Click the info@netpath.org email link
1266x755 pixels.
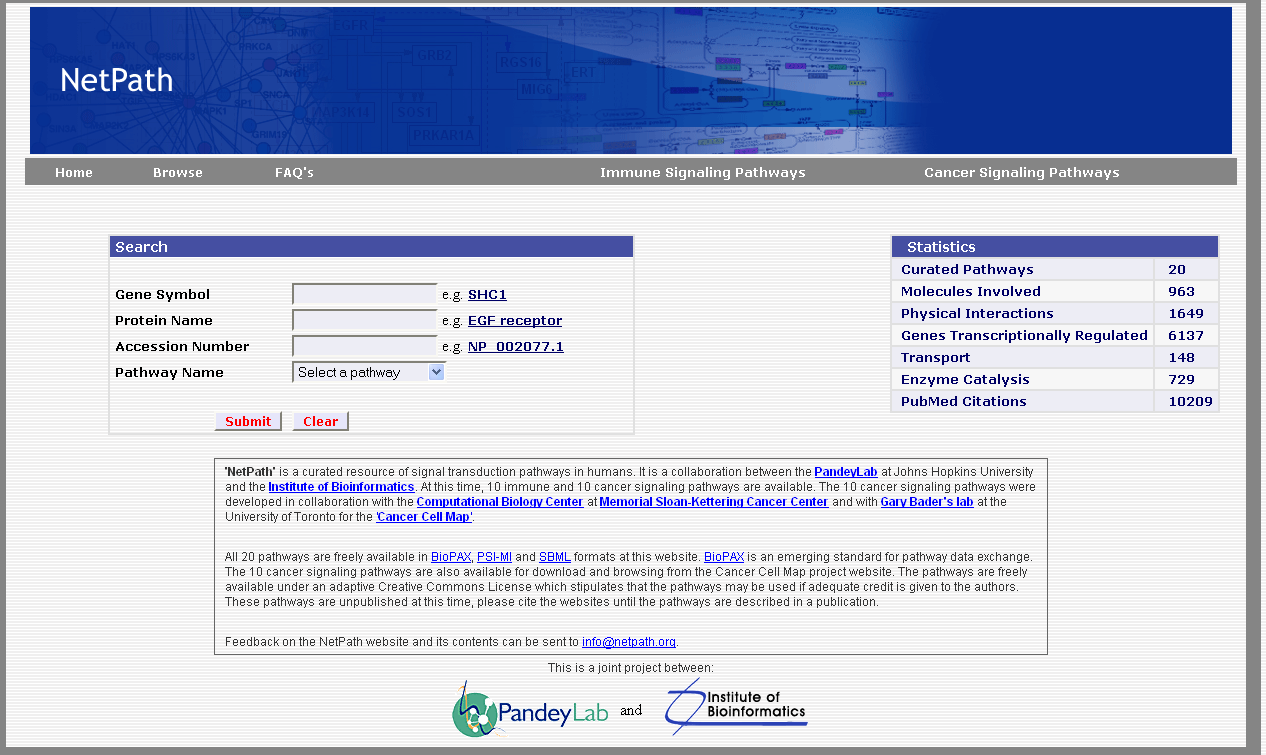click(629, 642)
